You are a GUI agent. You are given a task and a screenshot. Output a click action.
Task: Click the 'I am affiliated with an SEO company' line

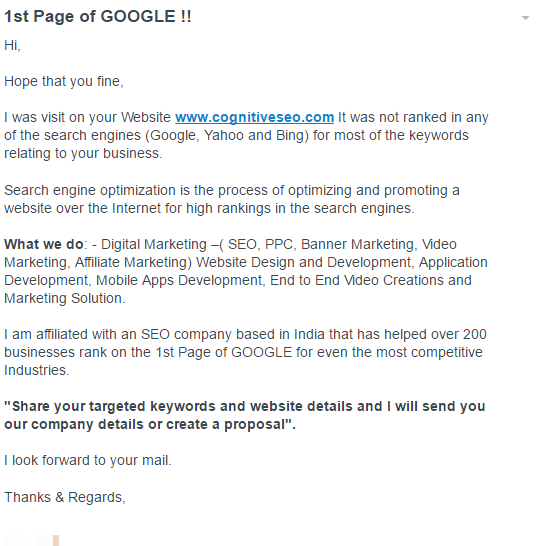(245, 334)
